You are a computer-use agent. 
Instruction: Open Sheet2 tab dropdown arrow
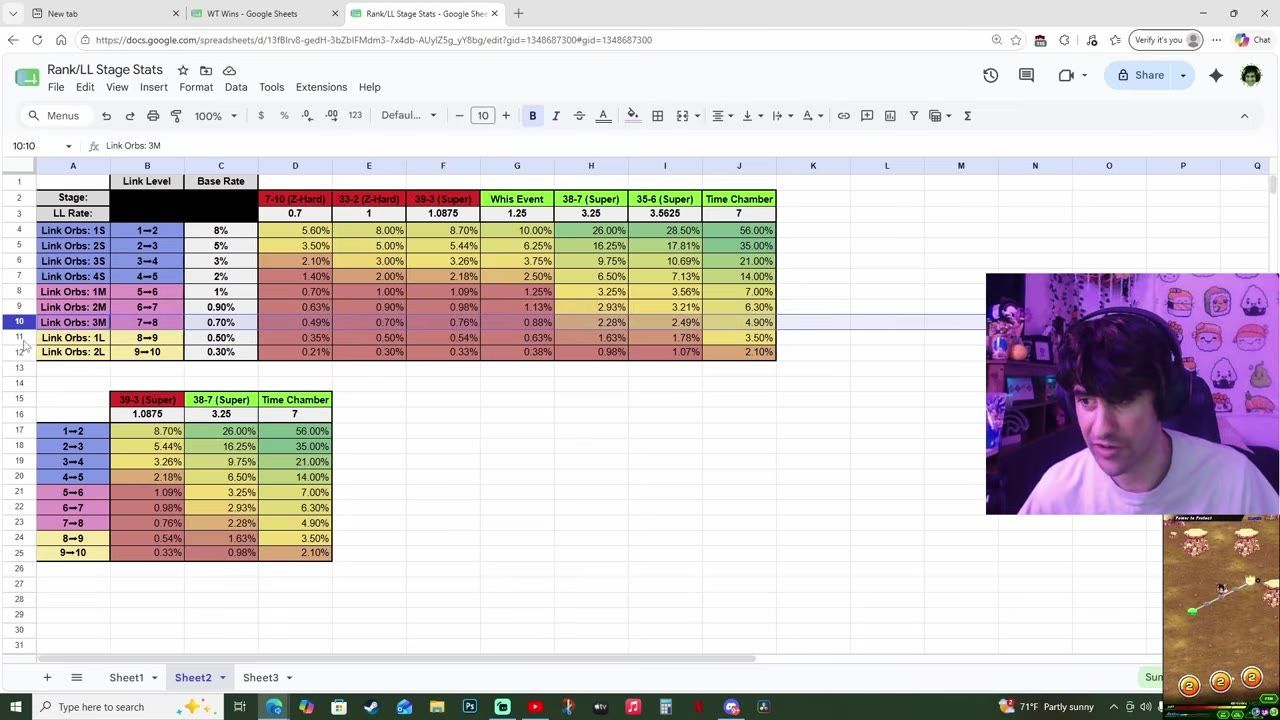click(222, 678)
